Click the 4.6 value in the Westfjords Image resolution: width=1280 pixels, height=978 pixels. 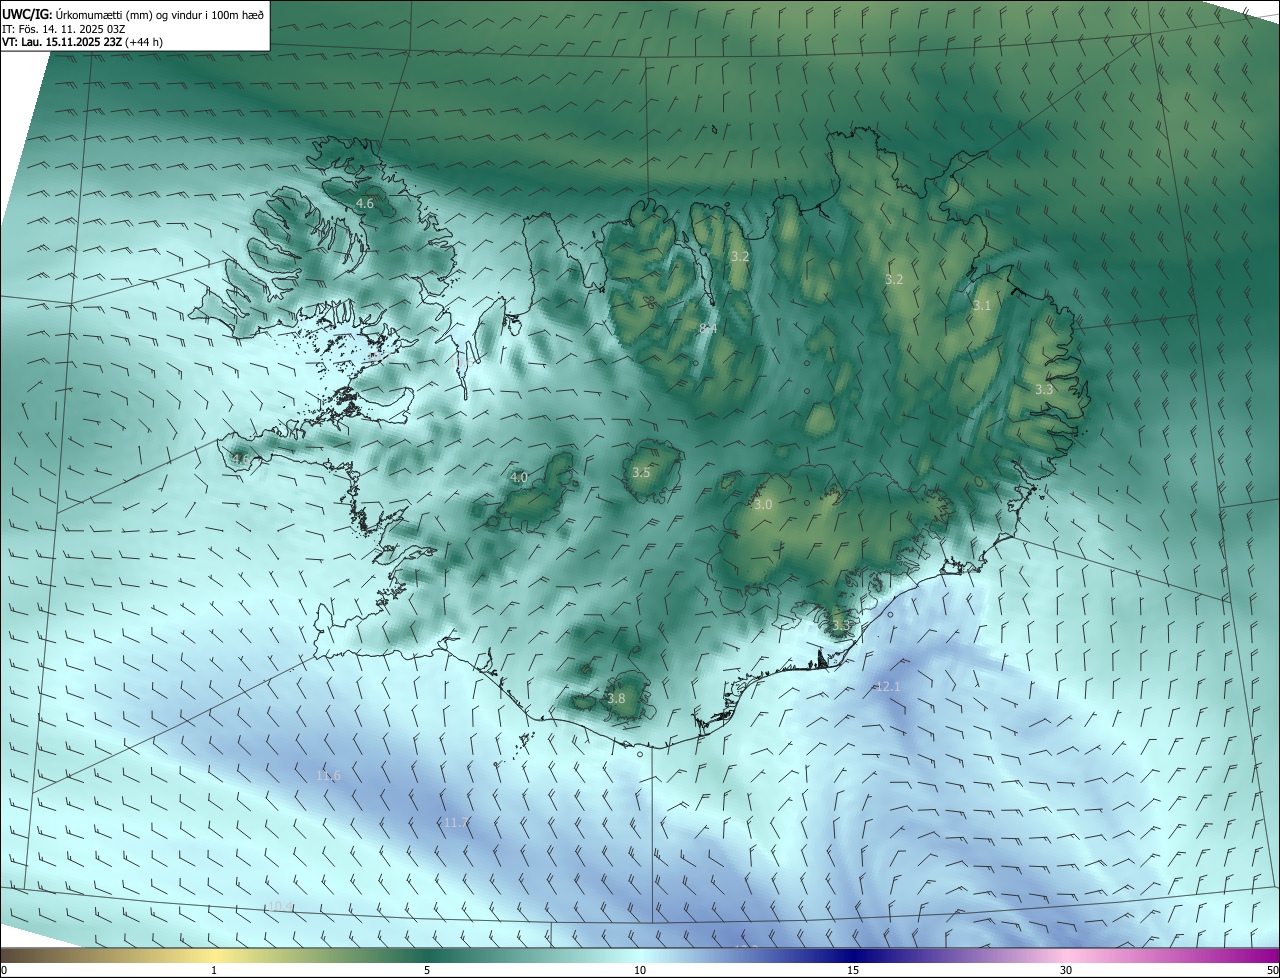[x=365, y=204]
